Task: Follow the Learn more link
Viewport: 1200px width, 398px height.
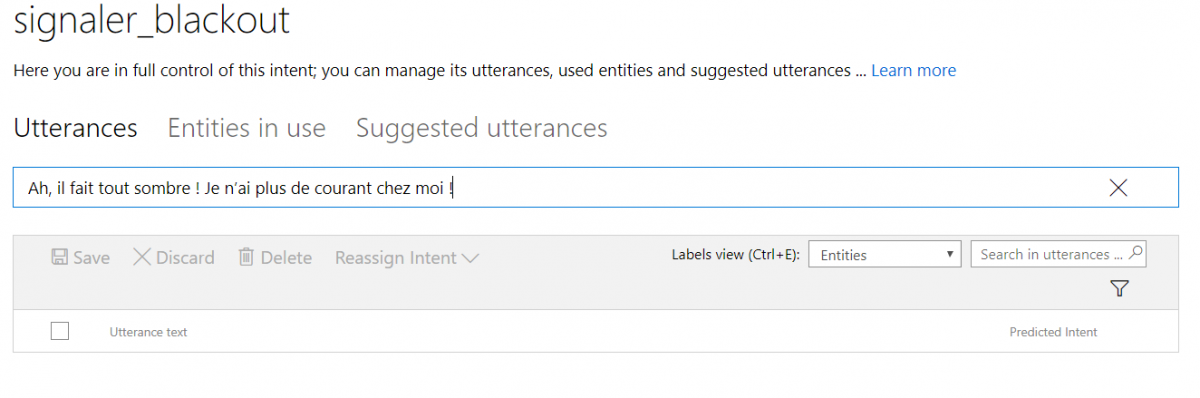Action: coord(914,70)
